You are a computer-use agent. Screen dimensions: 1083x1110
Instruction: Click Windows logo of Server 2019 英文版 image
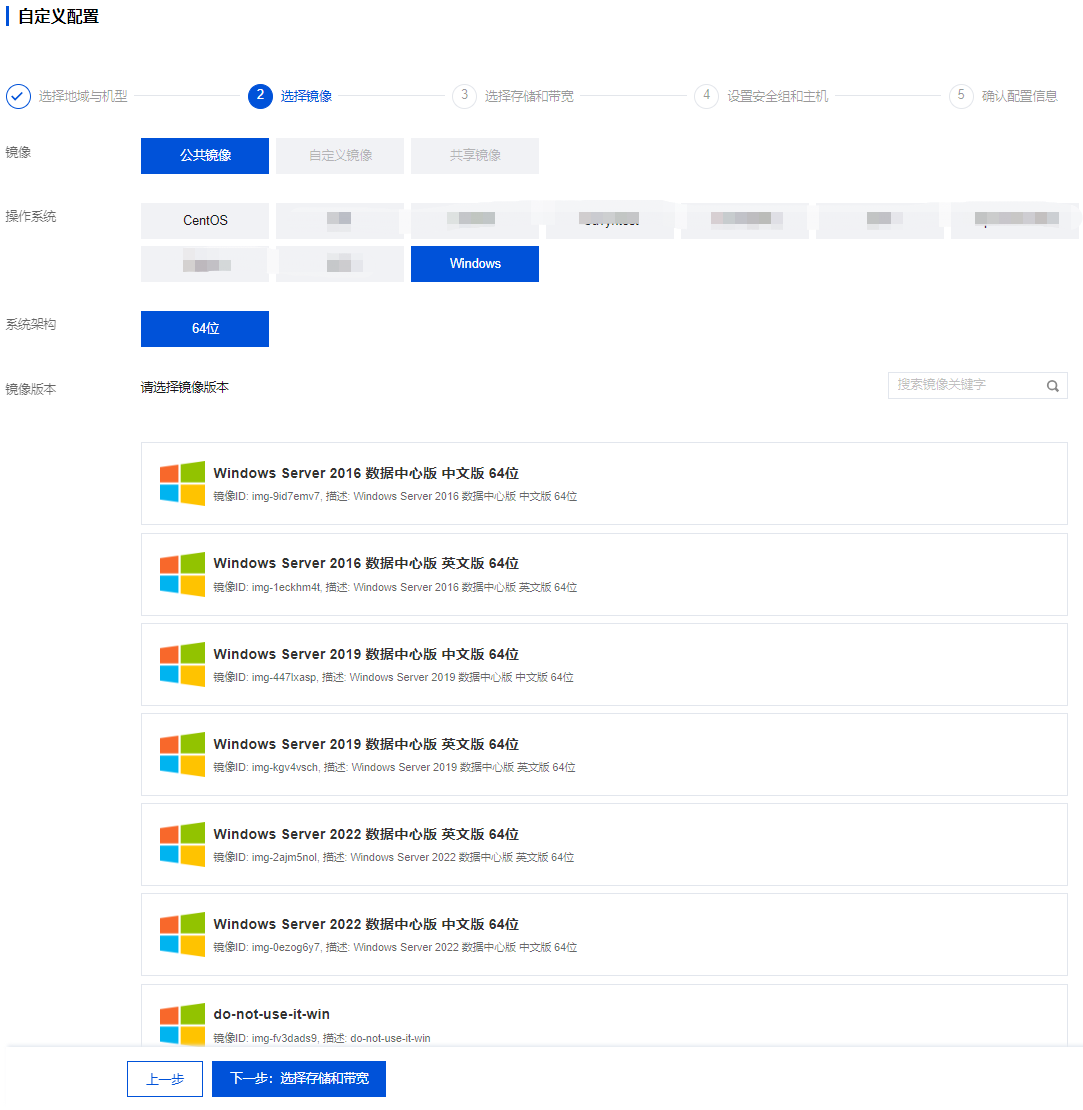tap(183, 754)
